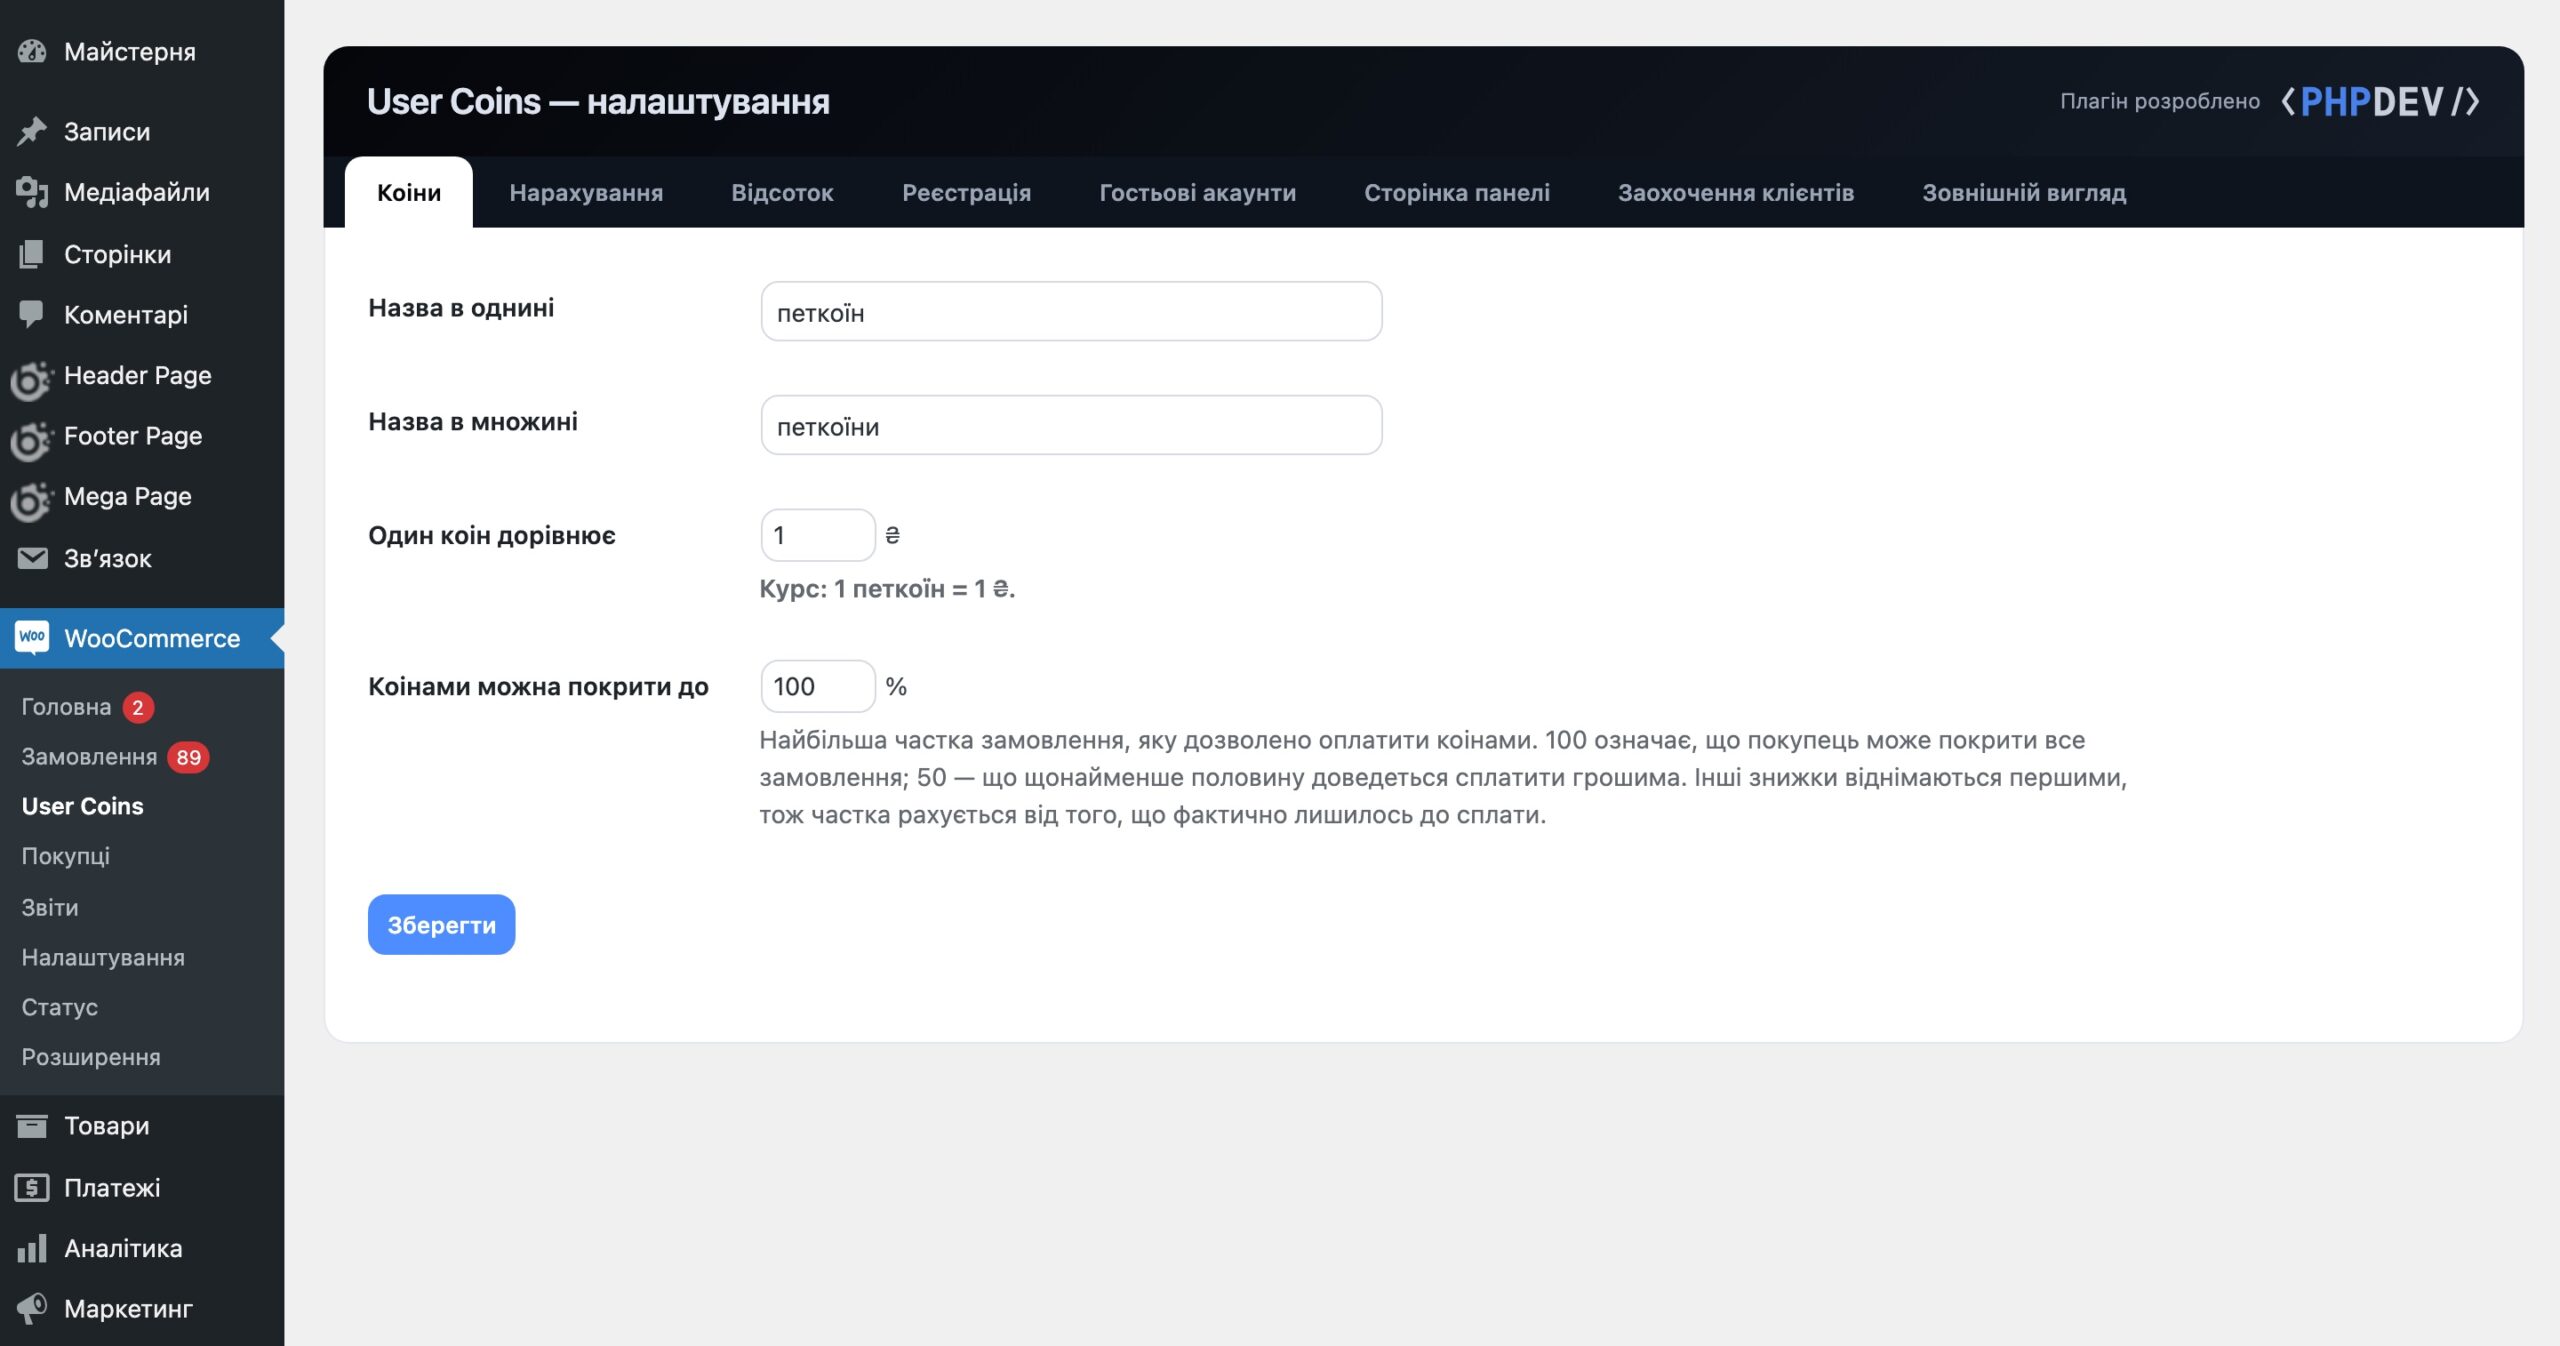Click the Маркетинг megaphone icon

point(32,1308)
